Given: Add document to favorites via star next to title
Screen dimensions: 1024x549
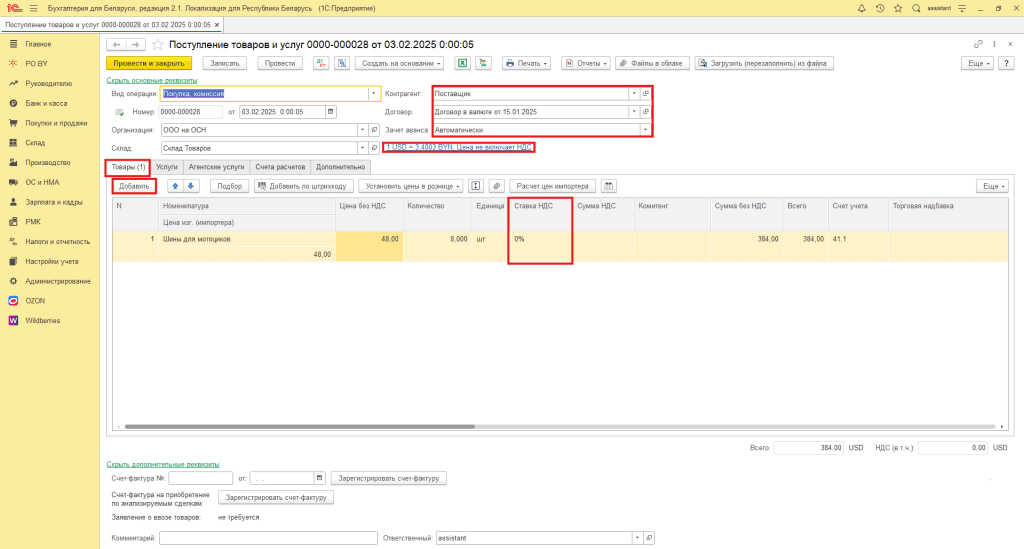Looking at the screenshot, I should coord(157,44).
